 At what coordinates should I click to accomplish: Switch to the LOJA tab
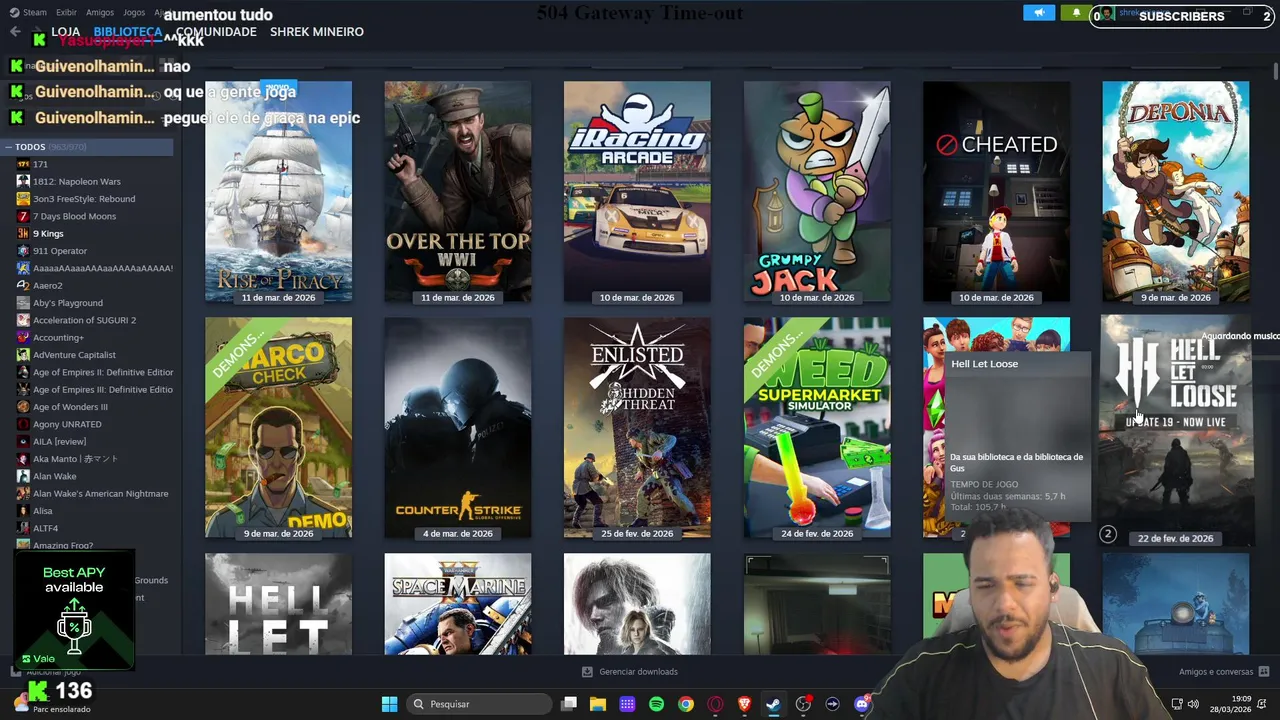click(x=66, y=32)
